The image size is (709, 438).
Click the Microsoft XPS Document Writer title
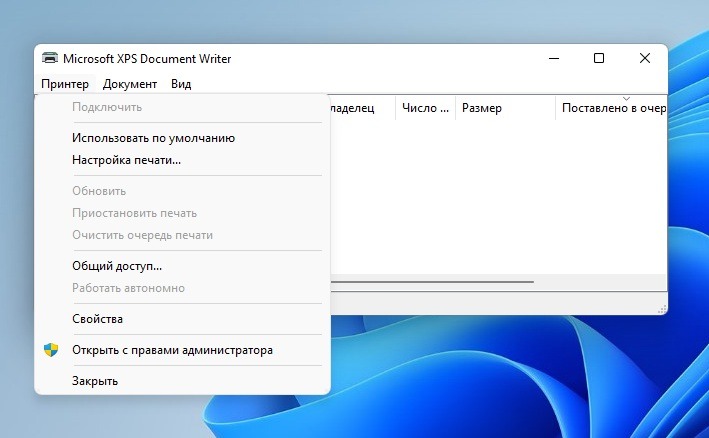pyautogui.click(x=147, y=59)
